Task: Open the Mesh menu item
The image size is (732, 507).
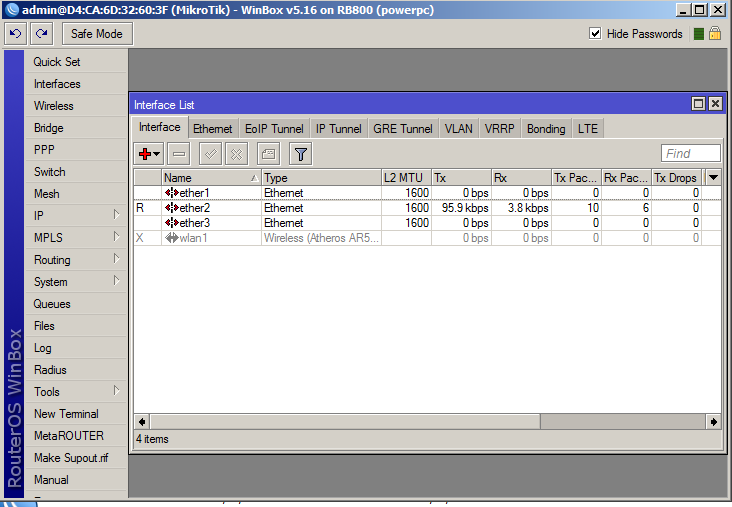Action: (76, 193)
